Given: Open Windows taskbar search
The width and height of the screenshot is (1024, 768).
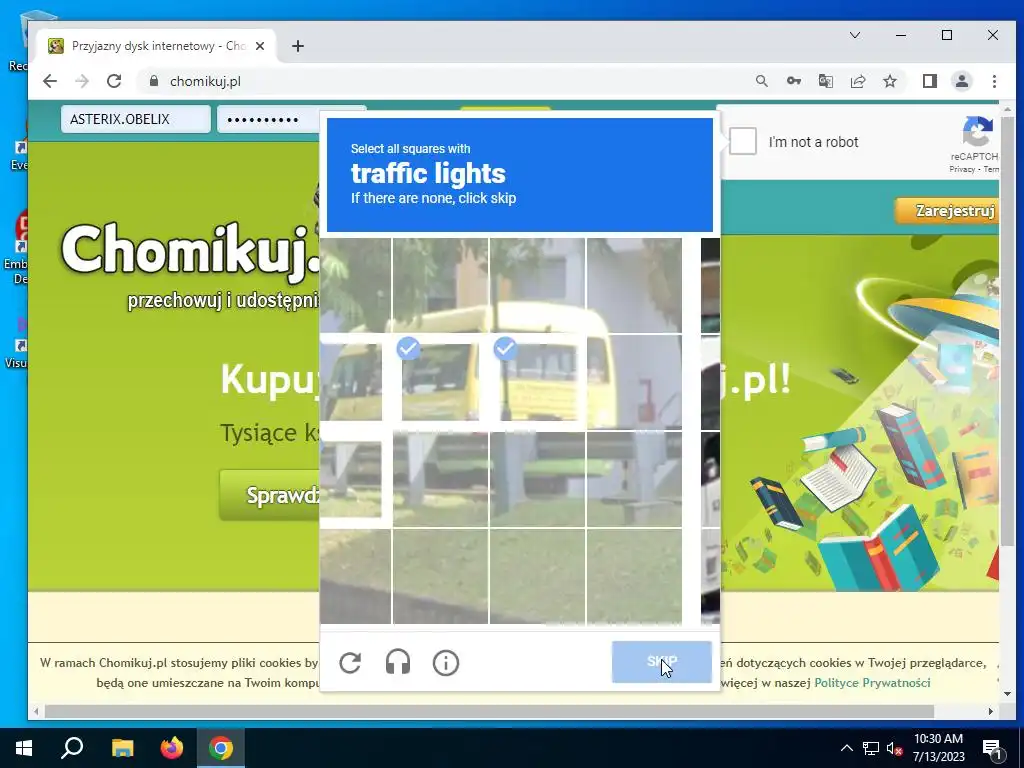Looking at the screenshot, I should click(x=72, y=748).
